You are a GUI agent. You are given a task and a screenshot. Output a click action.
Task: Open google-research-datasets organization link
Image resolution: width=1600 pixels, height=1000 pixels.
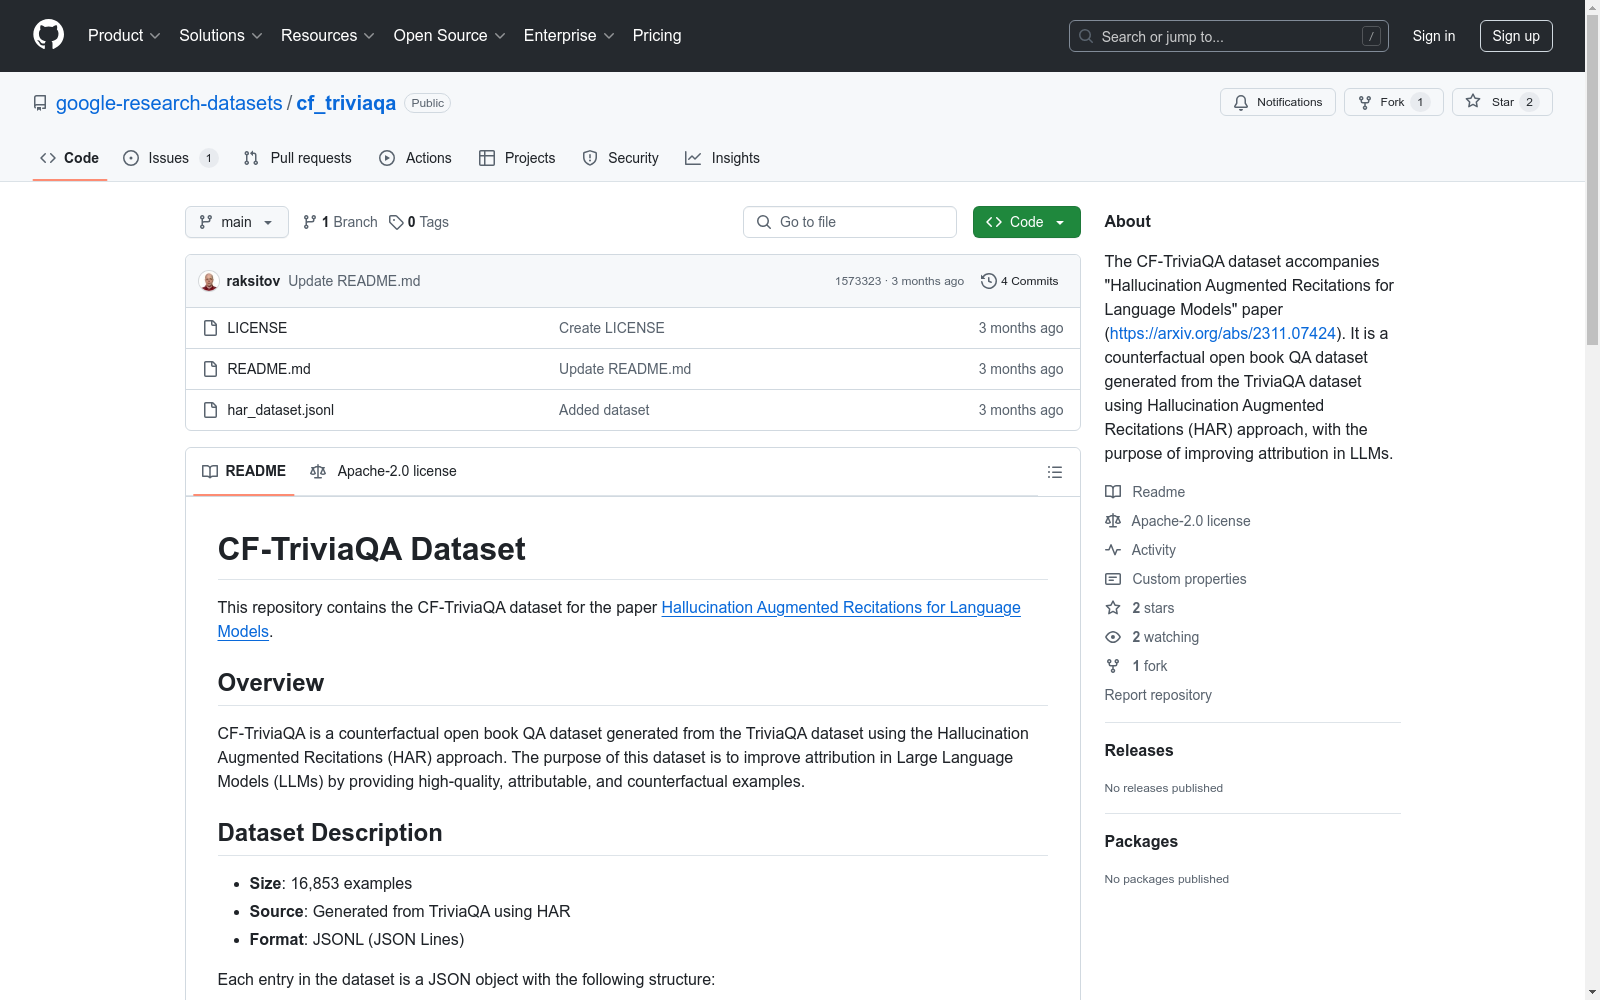(169, 103)
